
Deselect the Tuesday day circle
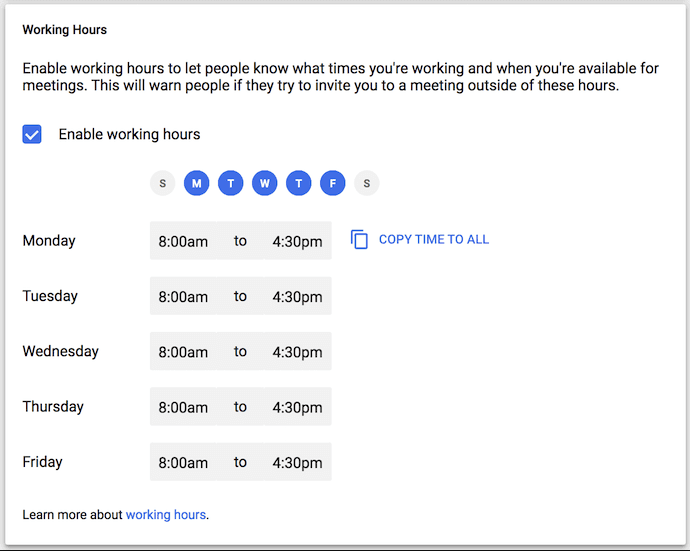tap(231, 183)
